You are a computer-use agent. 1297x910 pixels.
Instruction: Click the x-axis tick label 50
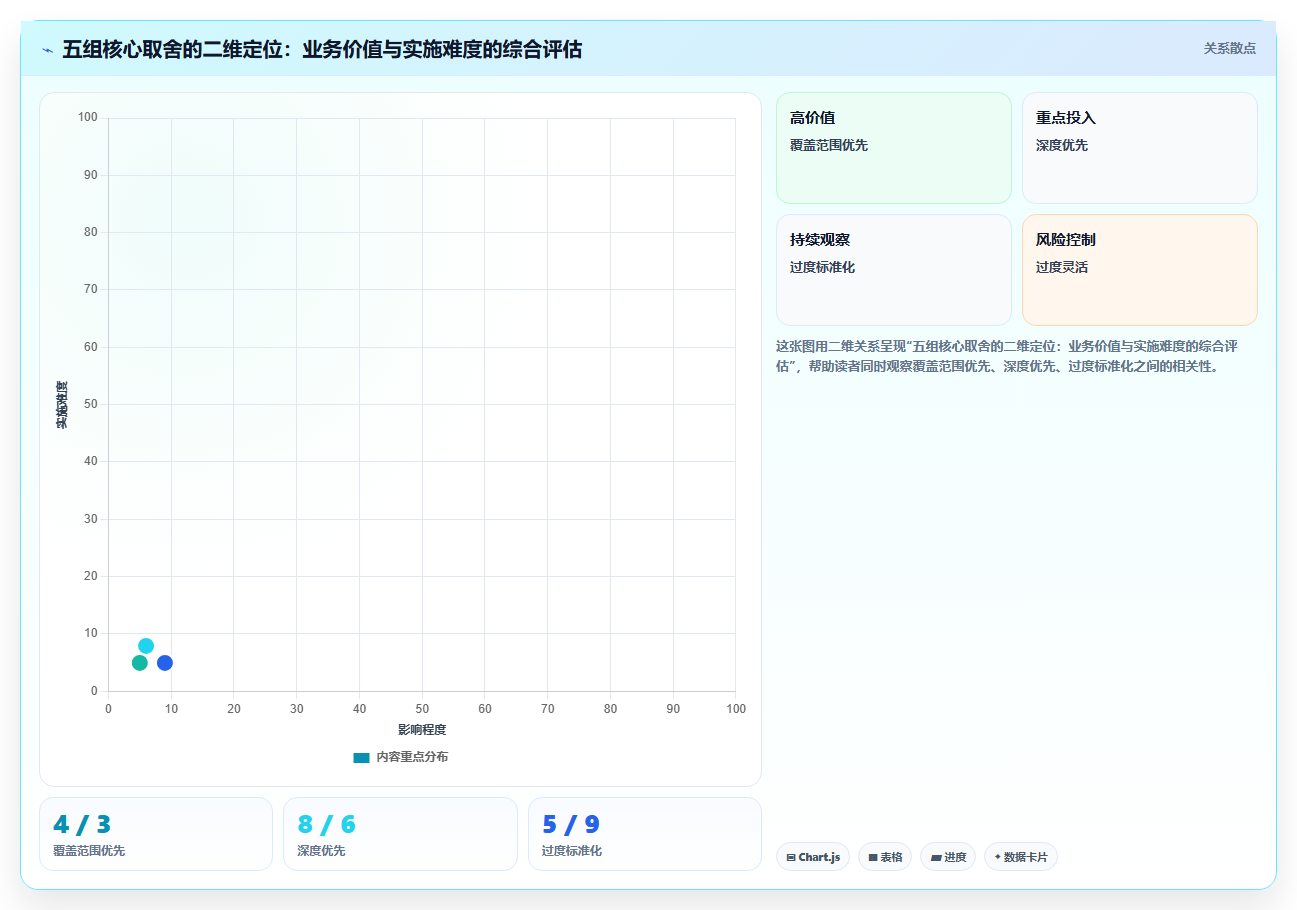[x=422, y=709]
